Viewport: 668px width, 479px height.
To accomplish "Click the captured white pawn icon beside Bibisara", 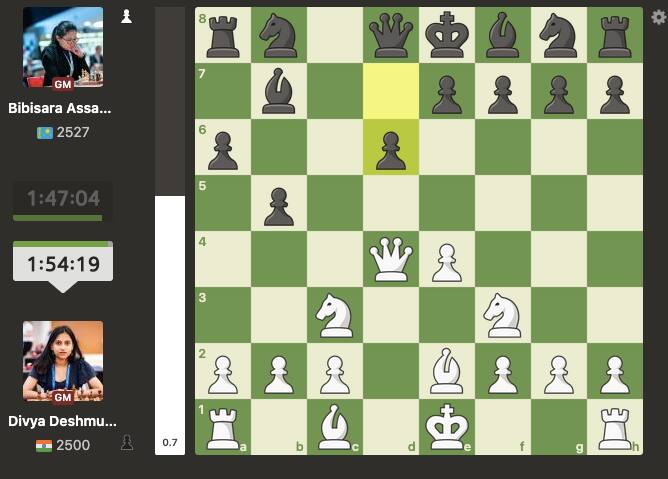I will [127, 17].
